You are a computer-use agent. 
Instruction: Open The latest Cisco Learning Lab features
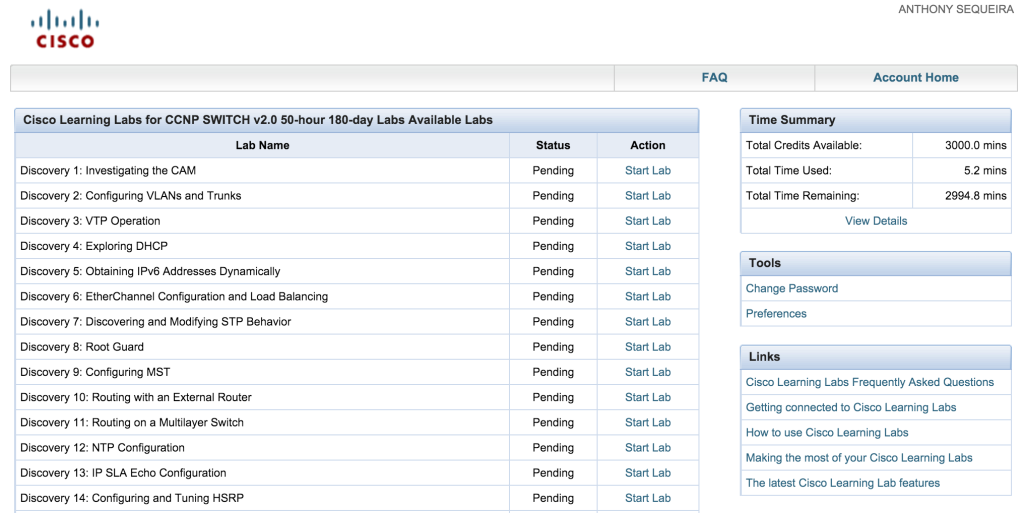[x=842, y=484]
